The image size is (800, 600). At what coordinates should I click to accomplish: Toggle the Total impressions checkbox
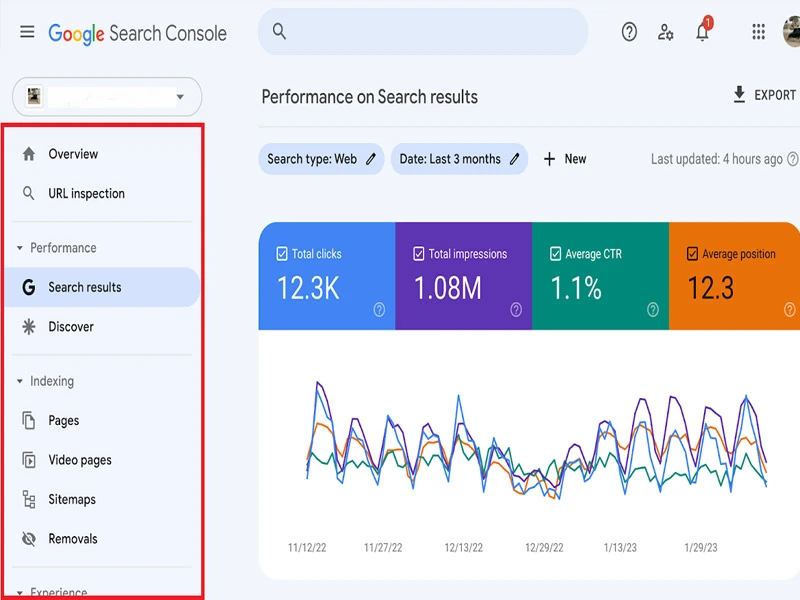click(418, 254)
